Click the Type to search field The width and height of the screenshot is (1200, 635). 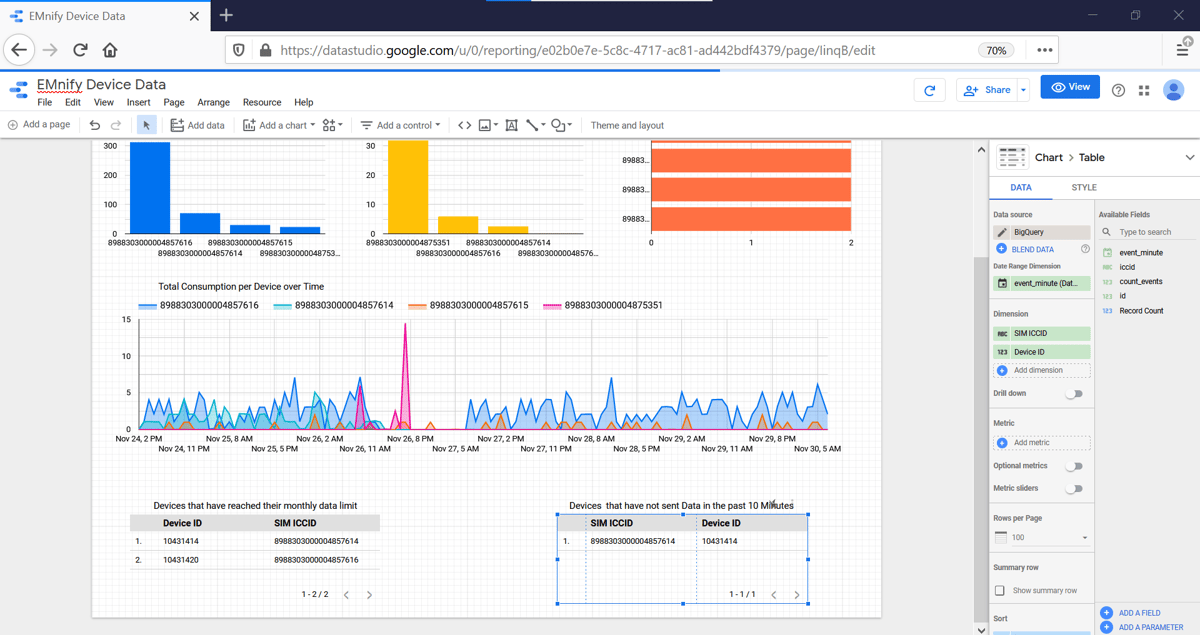pyautogui.click(x=1148, y=232)
